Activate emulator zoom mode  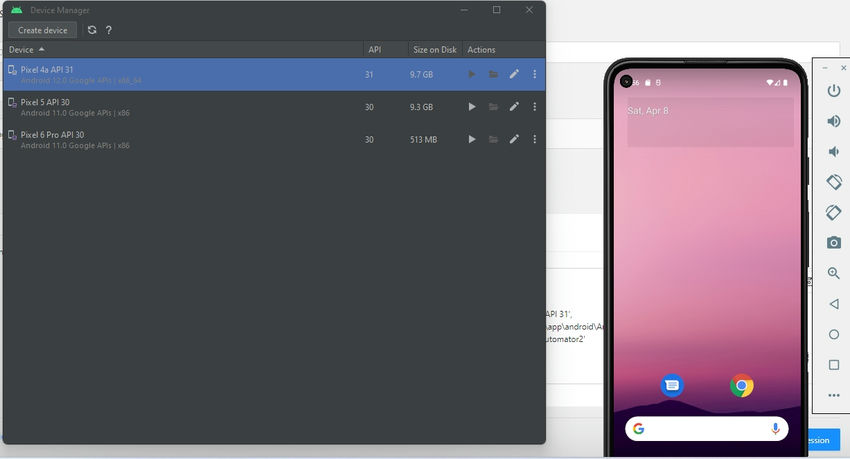(x=834, y=273)
